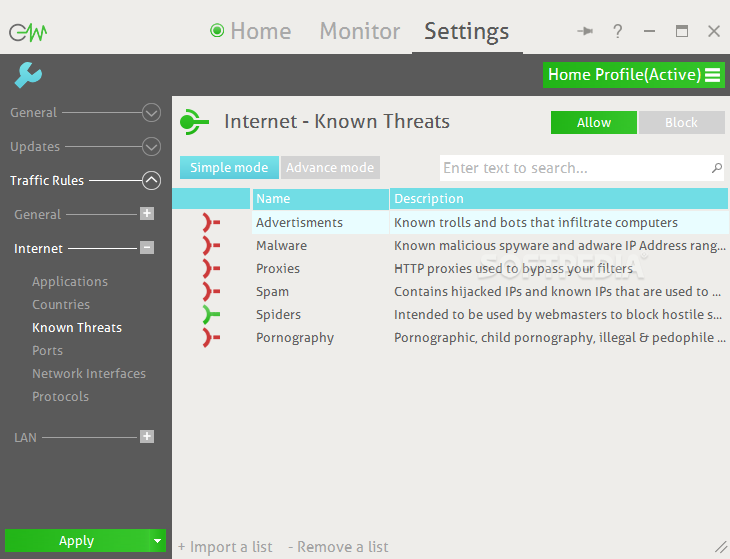Viewport: 730px width, 559px height.
Task: Go to the Home tab
Action: (x=261, y=31)
